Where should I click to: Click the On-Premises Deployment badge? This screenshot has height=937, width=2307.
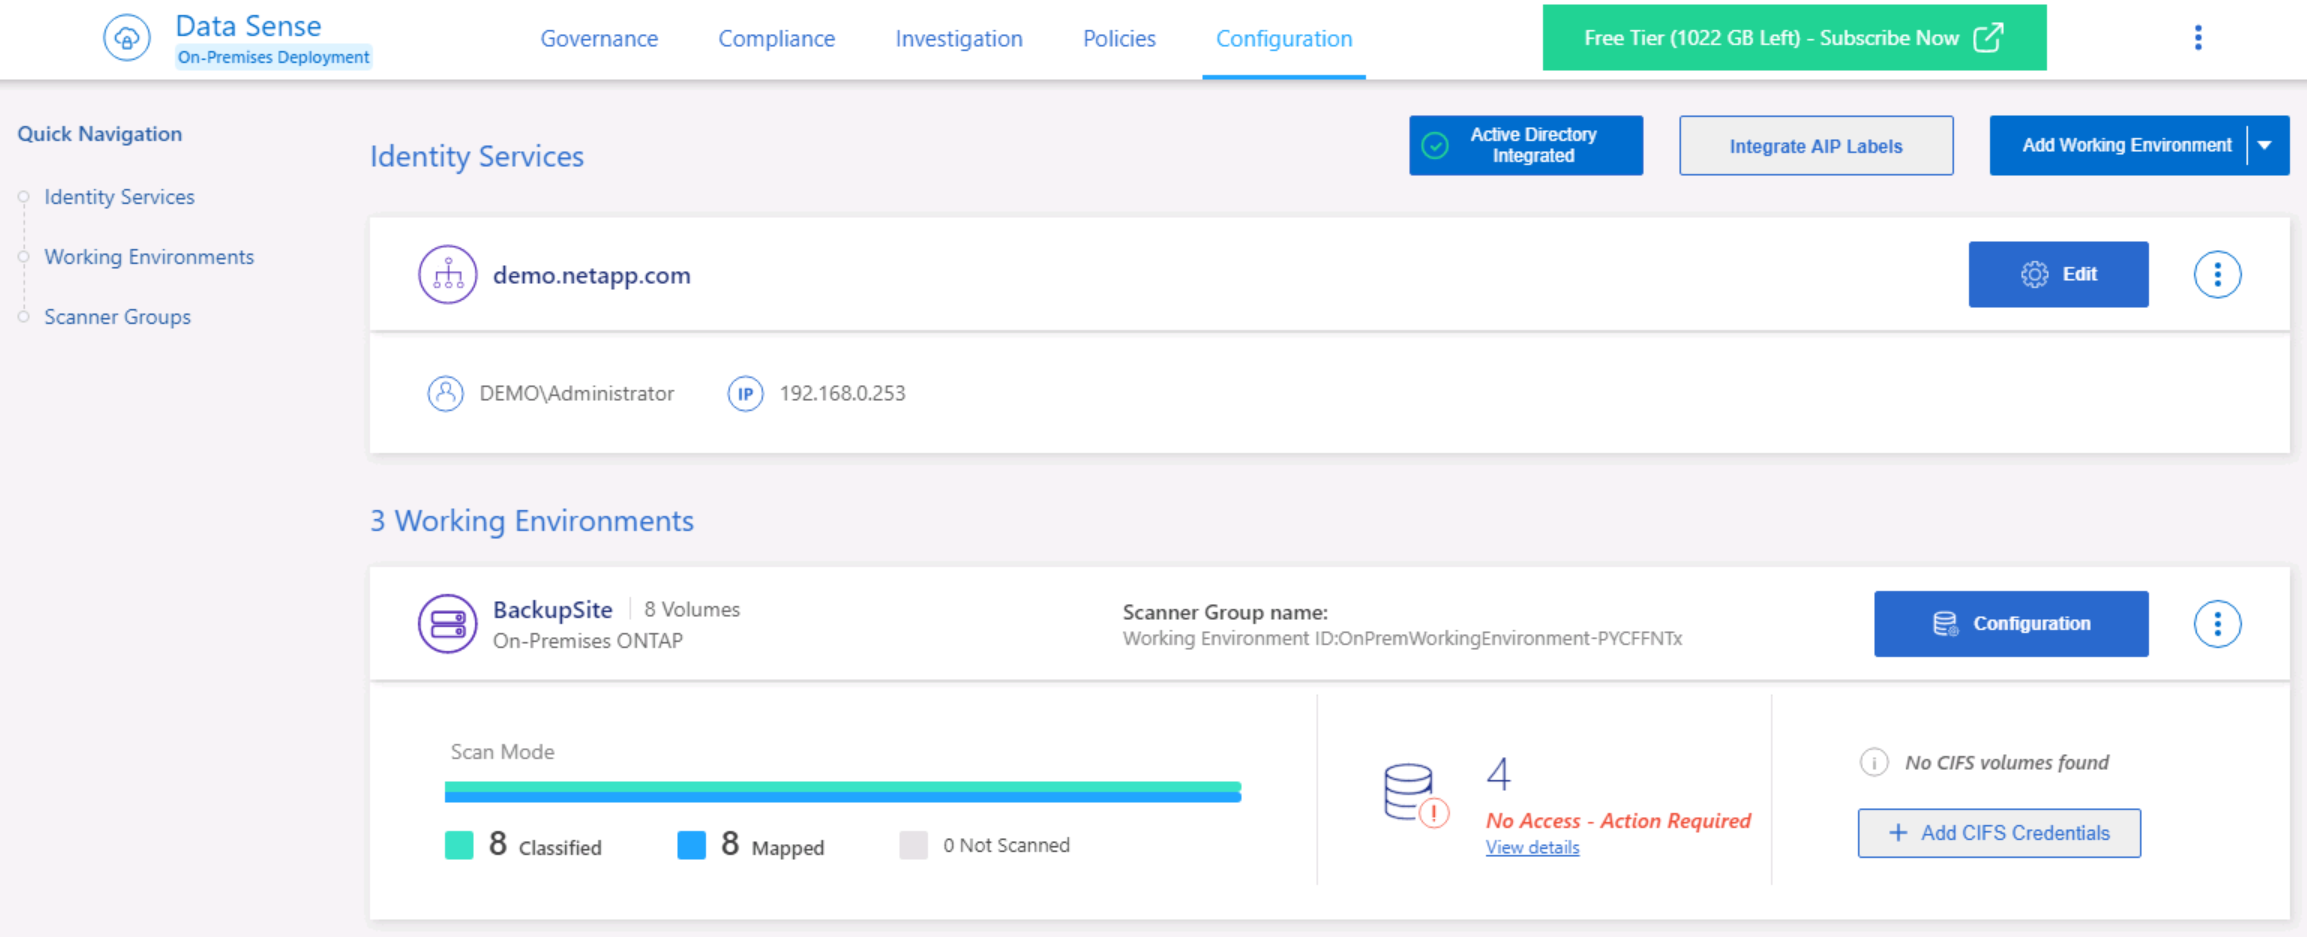coord(273,57)
